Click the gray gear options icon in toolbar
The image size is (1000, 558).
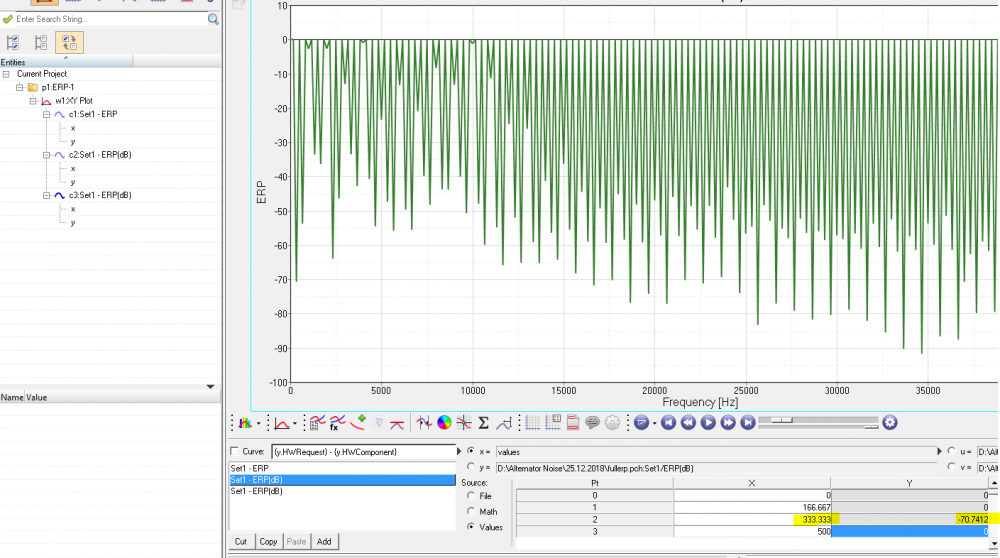coord(612,423)
